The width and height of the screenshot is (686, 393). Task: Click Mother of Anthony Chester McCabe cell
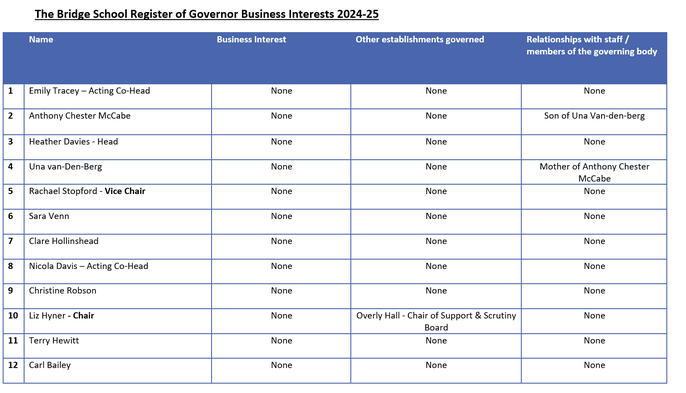[594, 172]
